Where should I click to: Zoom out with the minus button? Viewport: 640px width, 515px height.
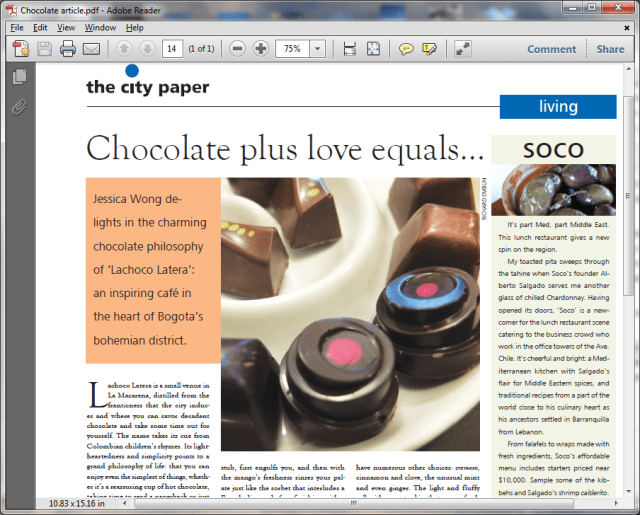click(x=238, y=49)
